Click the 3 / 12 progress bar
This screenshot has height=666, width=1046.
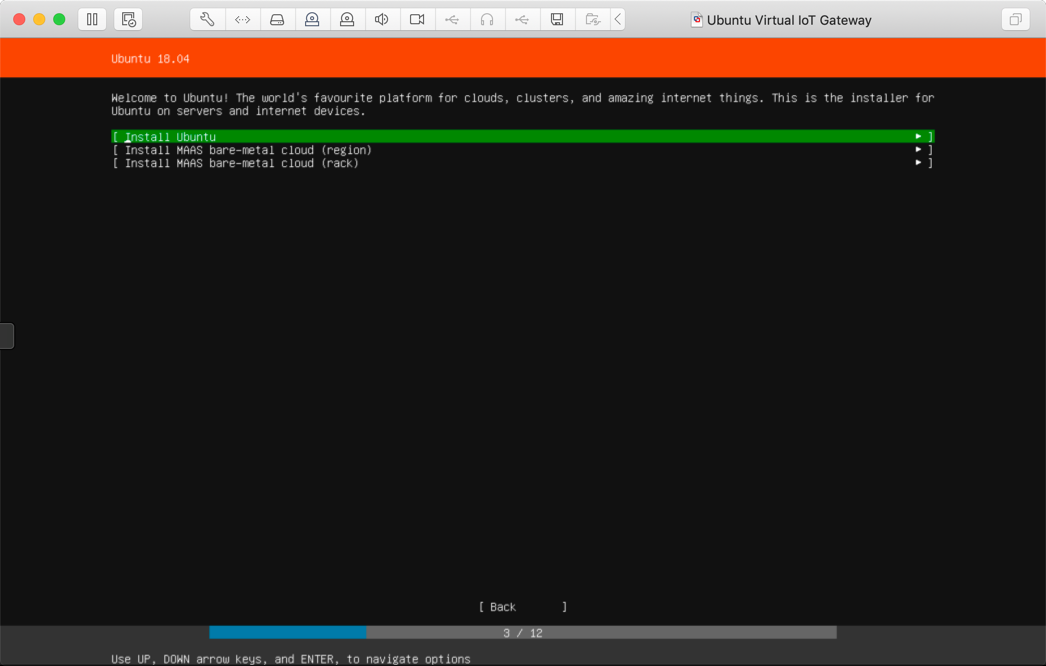(522, 633)
